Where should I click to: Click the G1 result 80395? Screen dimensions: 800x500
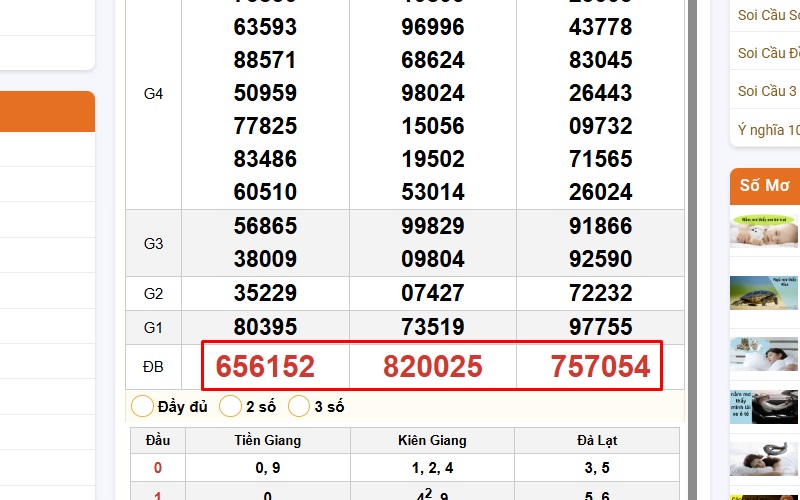click(x=265, y=327)
